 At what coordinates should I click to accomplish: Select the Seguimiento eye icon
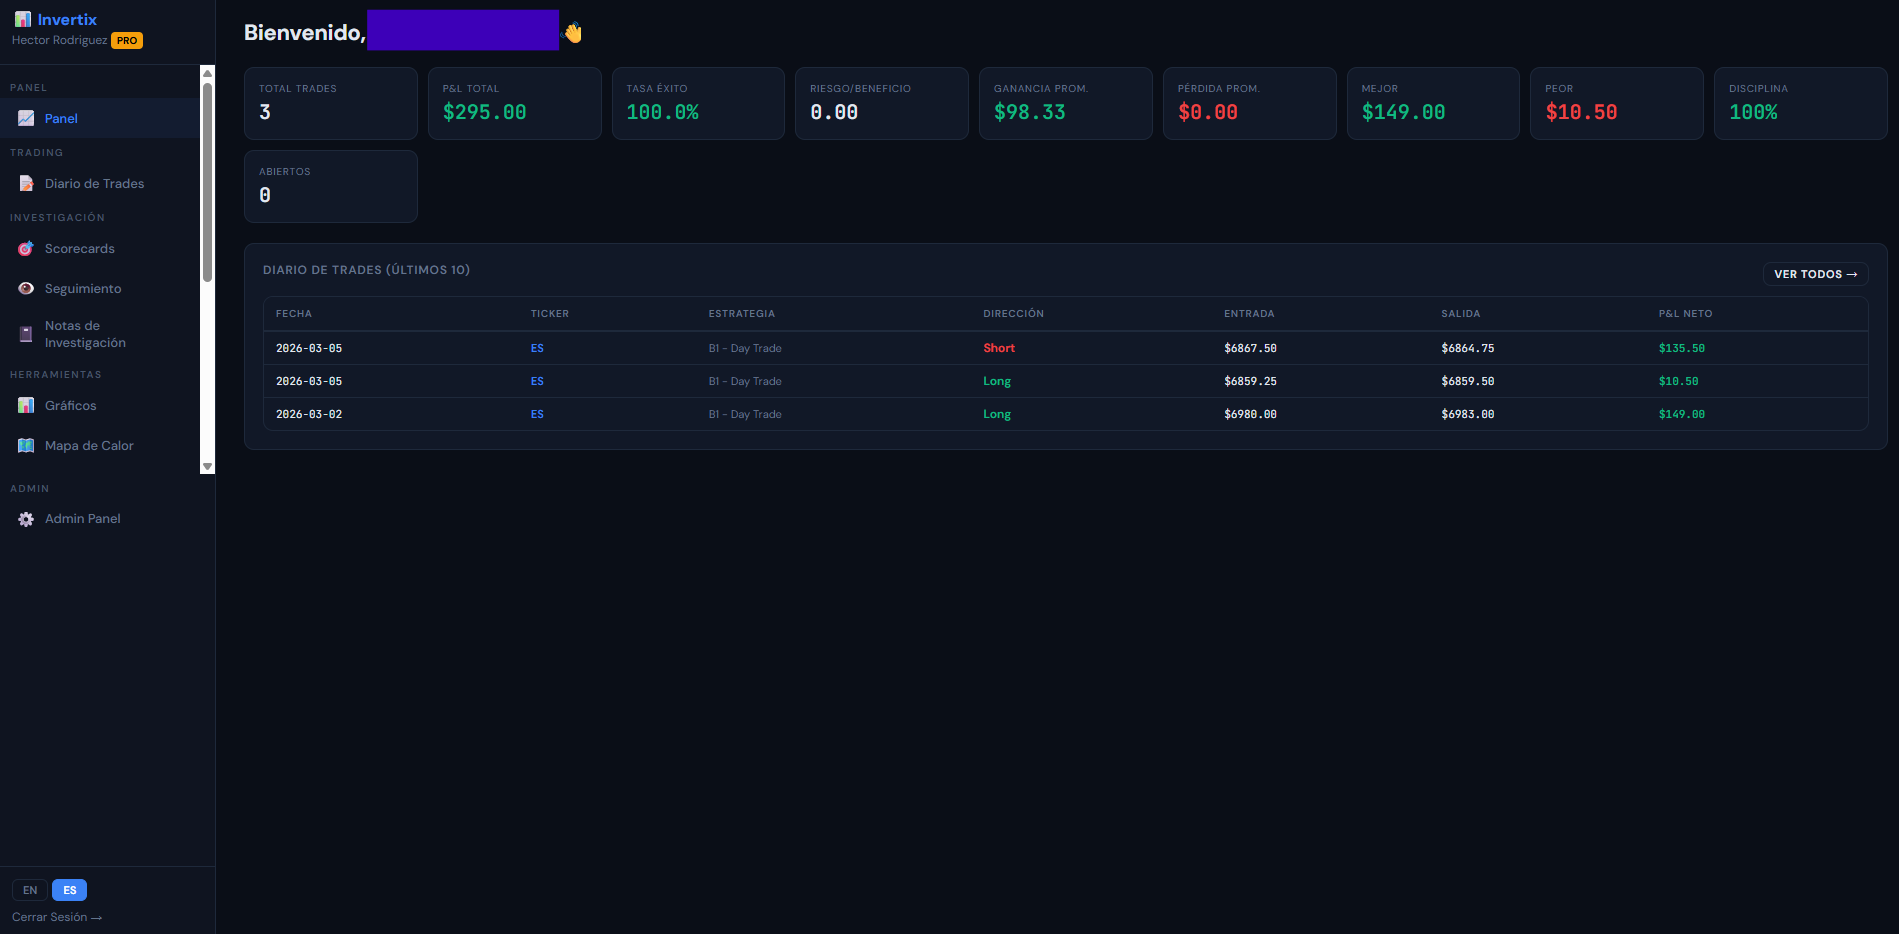25,288
